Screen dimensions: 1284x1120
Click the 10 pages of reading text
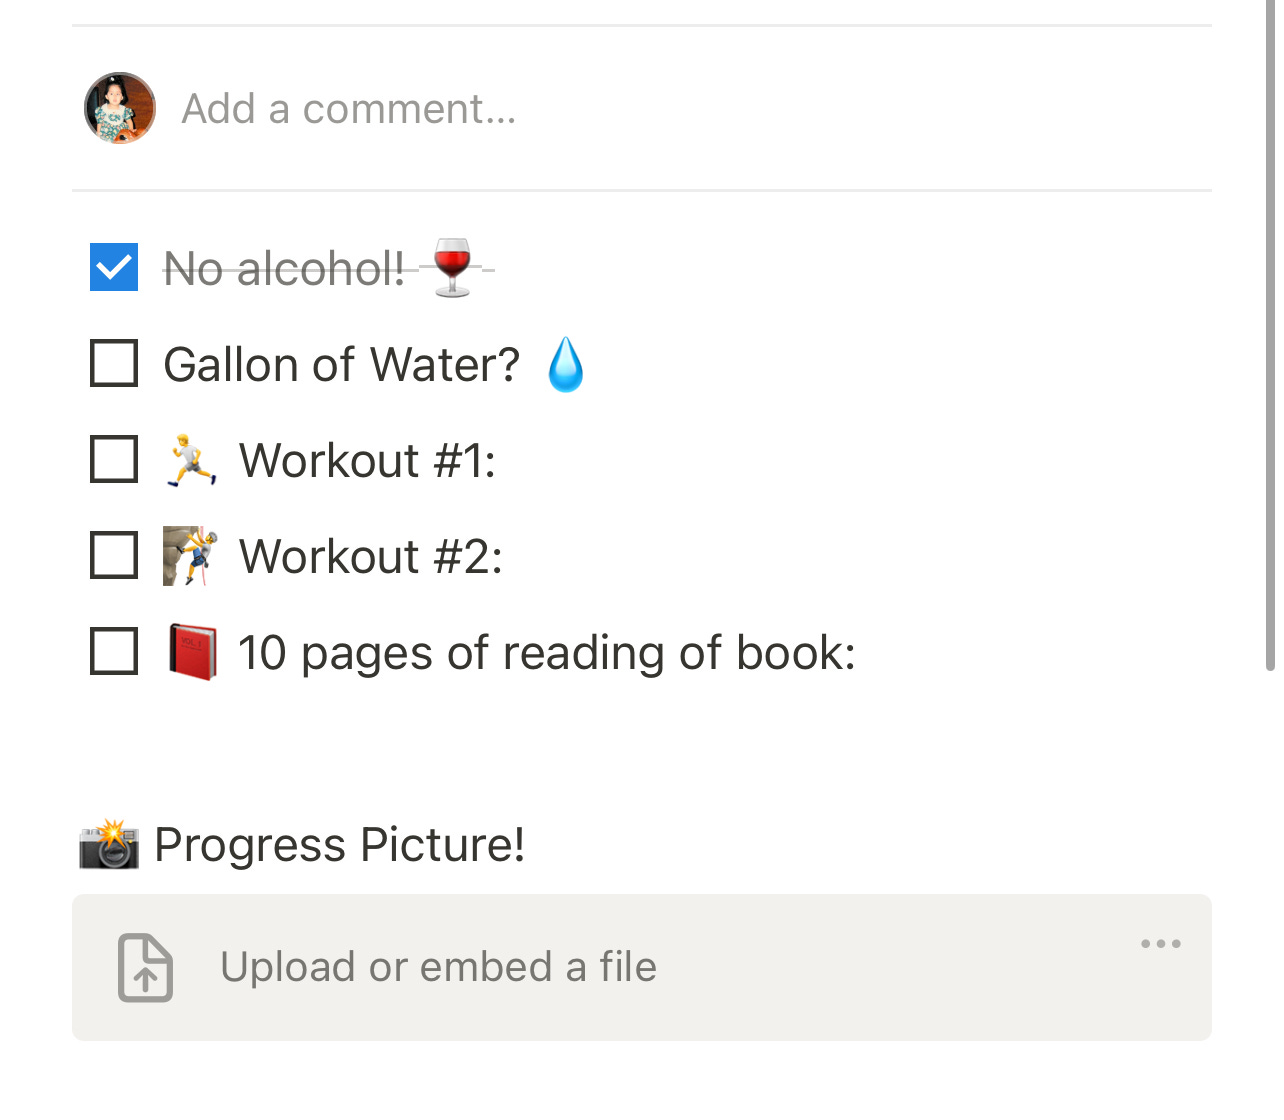pyautogui.click(x=547, y=653)
